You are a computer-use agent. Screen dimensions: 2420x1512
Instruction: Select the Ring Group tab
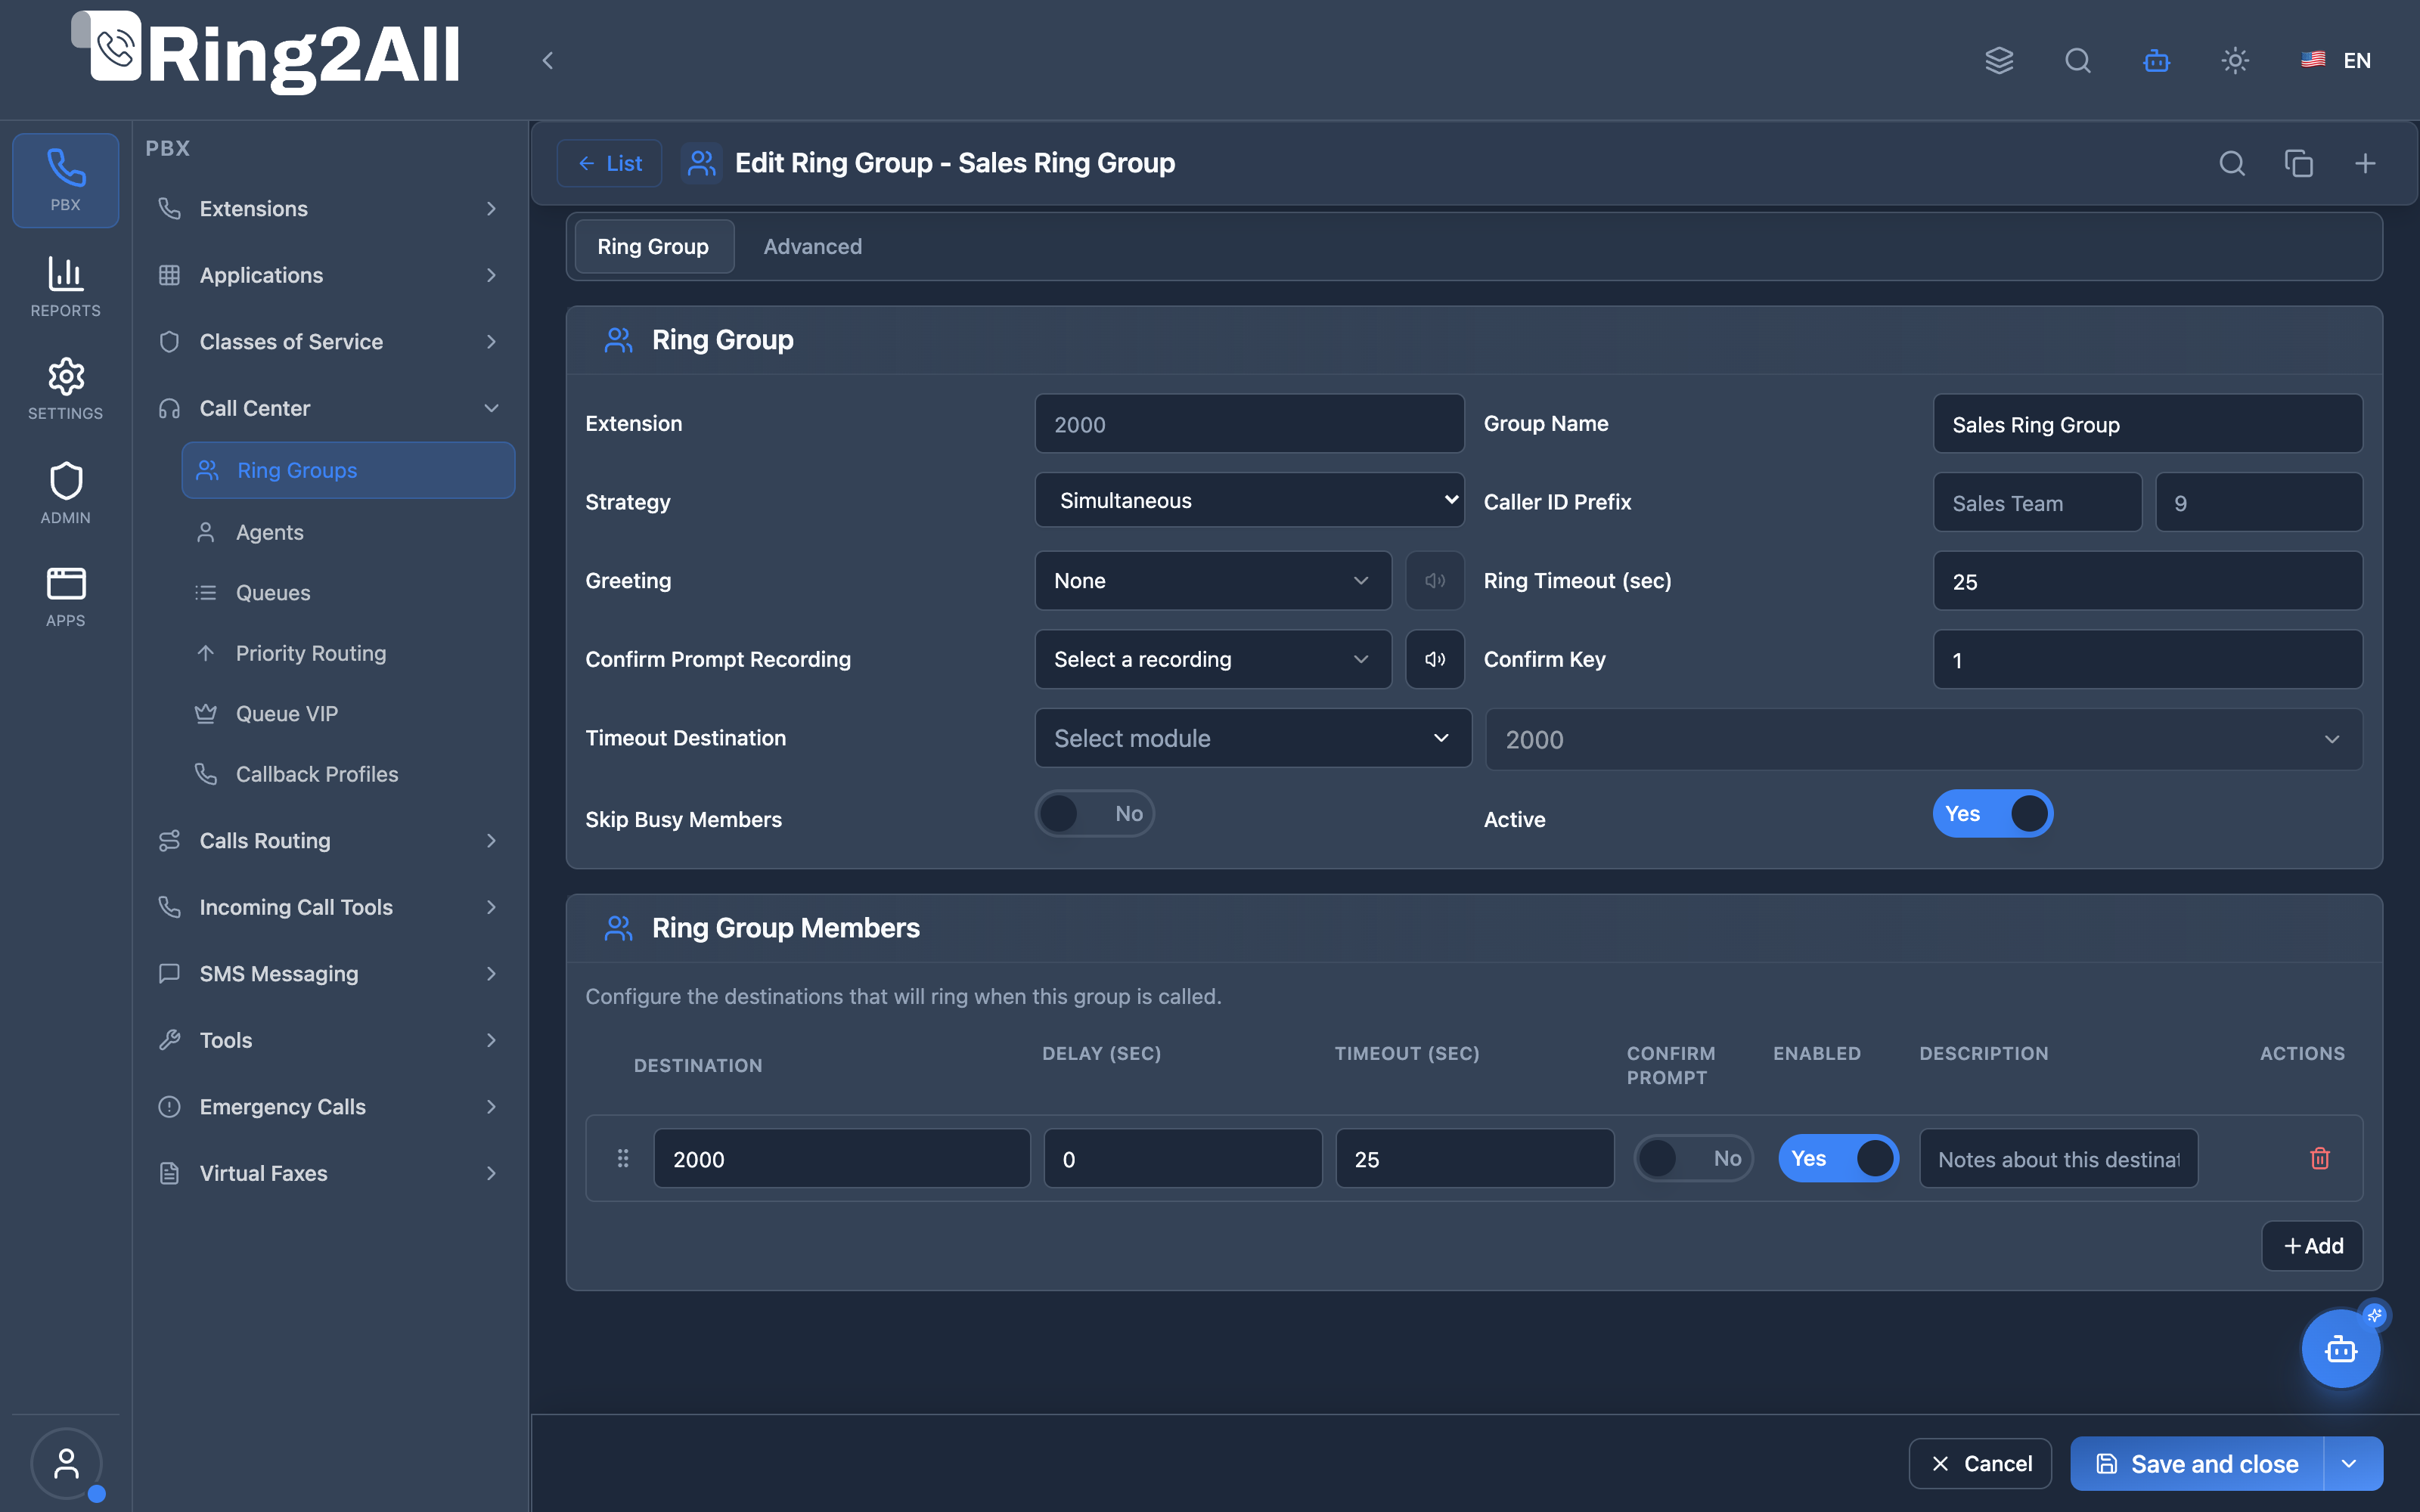653,246
